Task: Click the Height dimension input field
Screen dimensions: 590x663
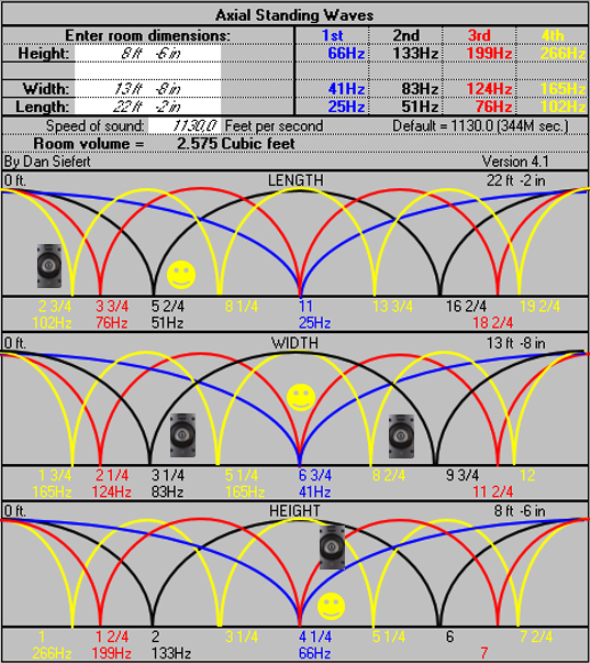Action: pos(148,54)
